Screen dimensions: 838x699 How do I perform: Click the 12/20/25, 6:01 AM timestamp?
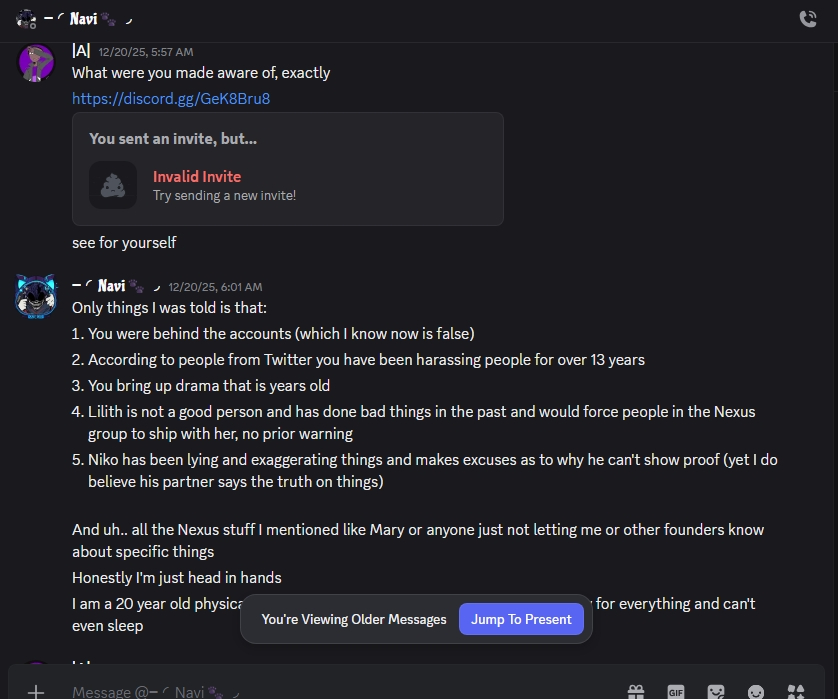point(215,287)
